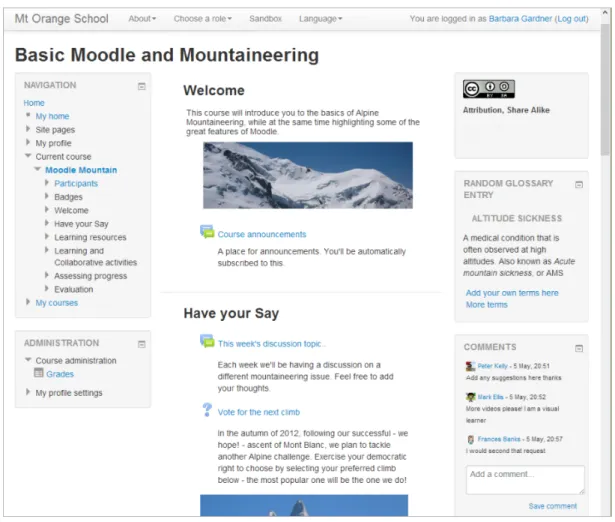The height and width of the screenshot is (522, 615).
Task: Collapse the Administration block with its hide icon
Action: (142, 344)
